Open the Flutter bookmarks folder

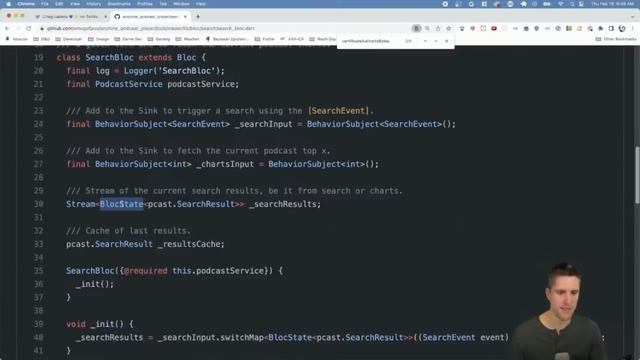coord(264,39)
